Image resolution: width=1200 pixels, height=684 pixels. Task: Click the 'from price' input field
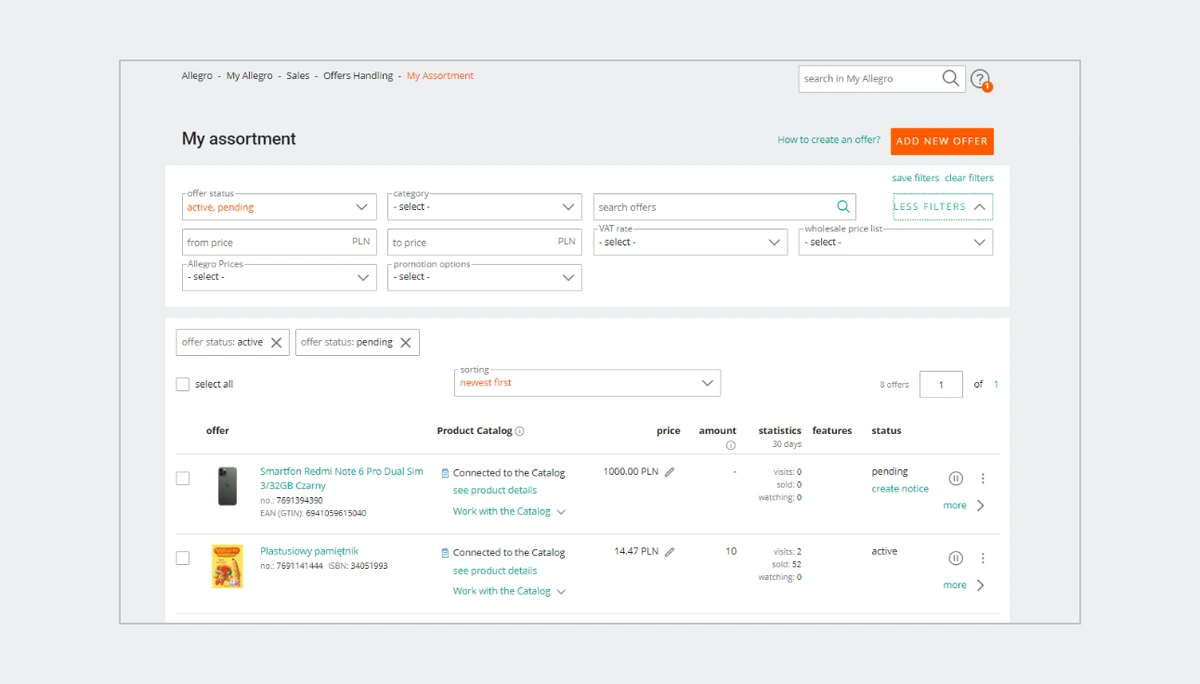point(279,242)
